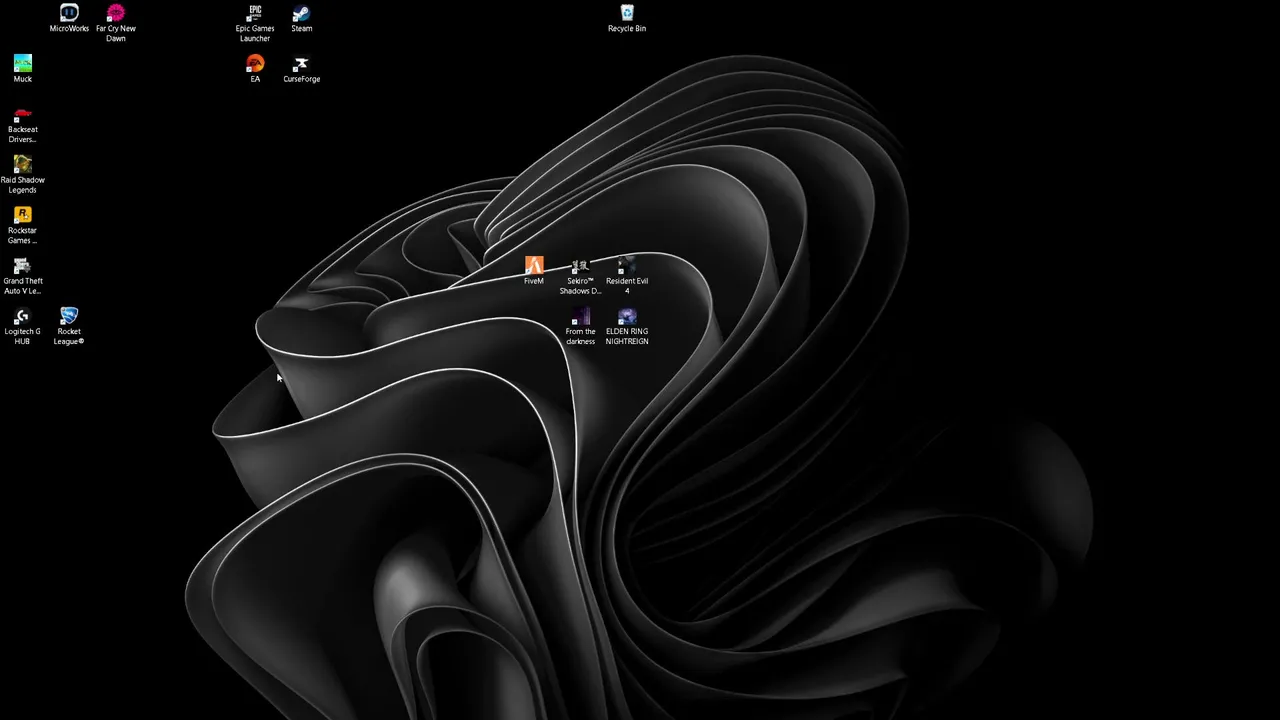Select the FiveM desktop icon
1280x720 pixels.
tap(534, 271)
